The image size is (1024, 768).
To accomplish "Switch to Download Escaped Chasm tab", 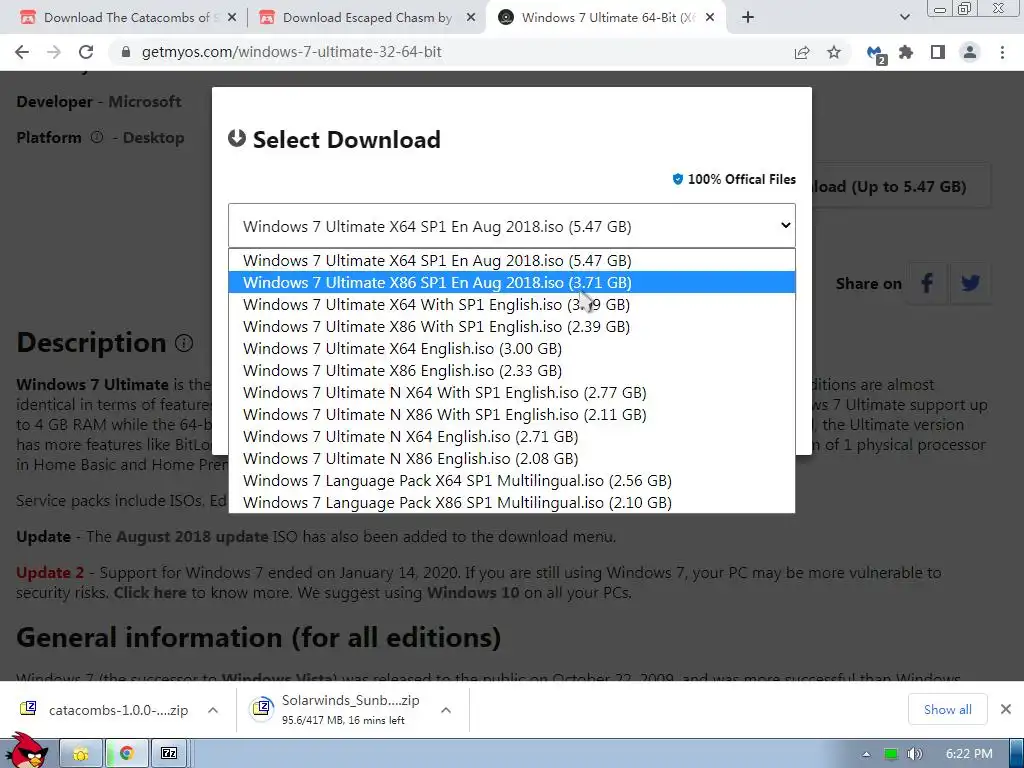I will pyautogui.click(x=366, y=18).
